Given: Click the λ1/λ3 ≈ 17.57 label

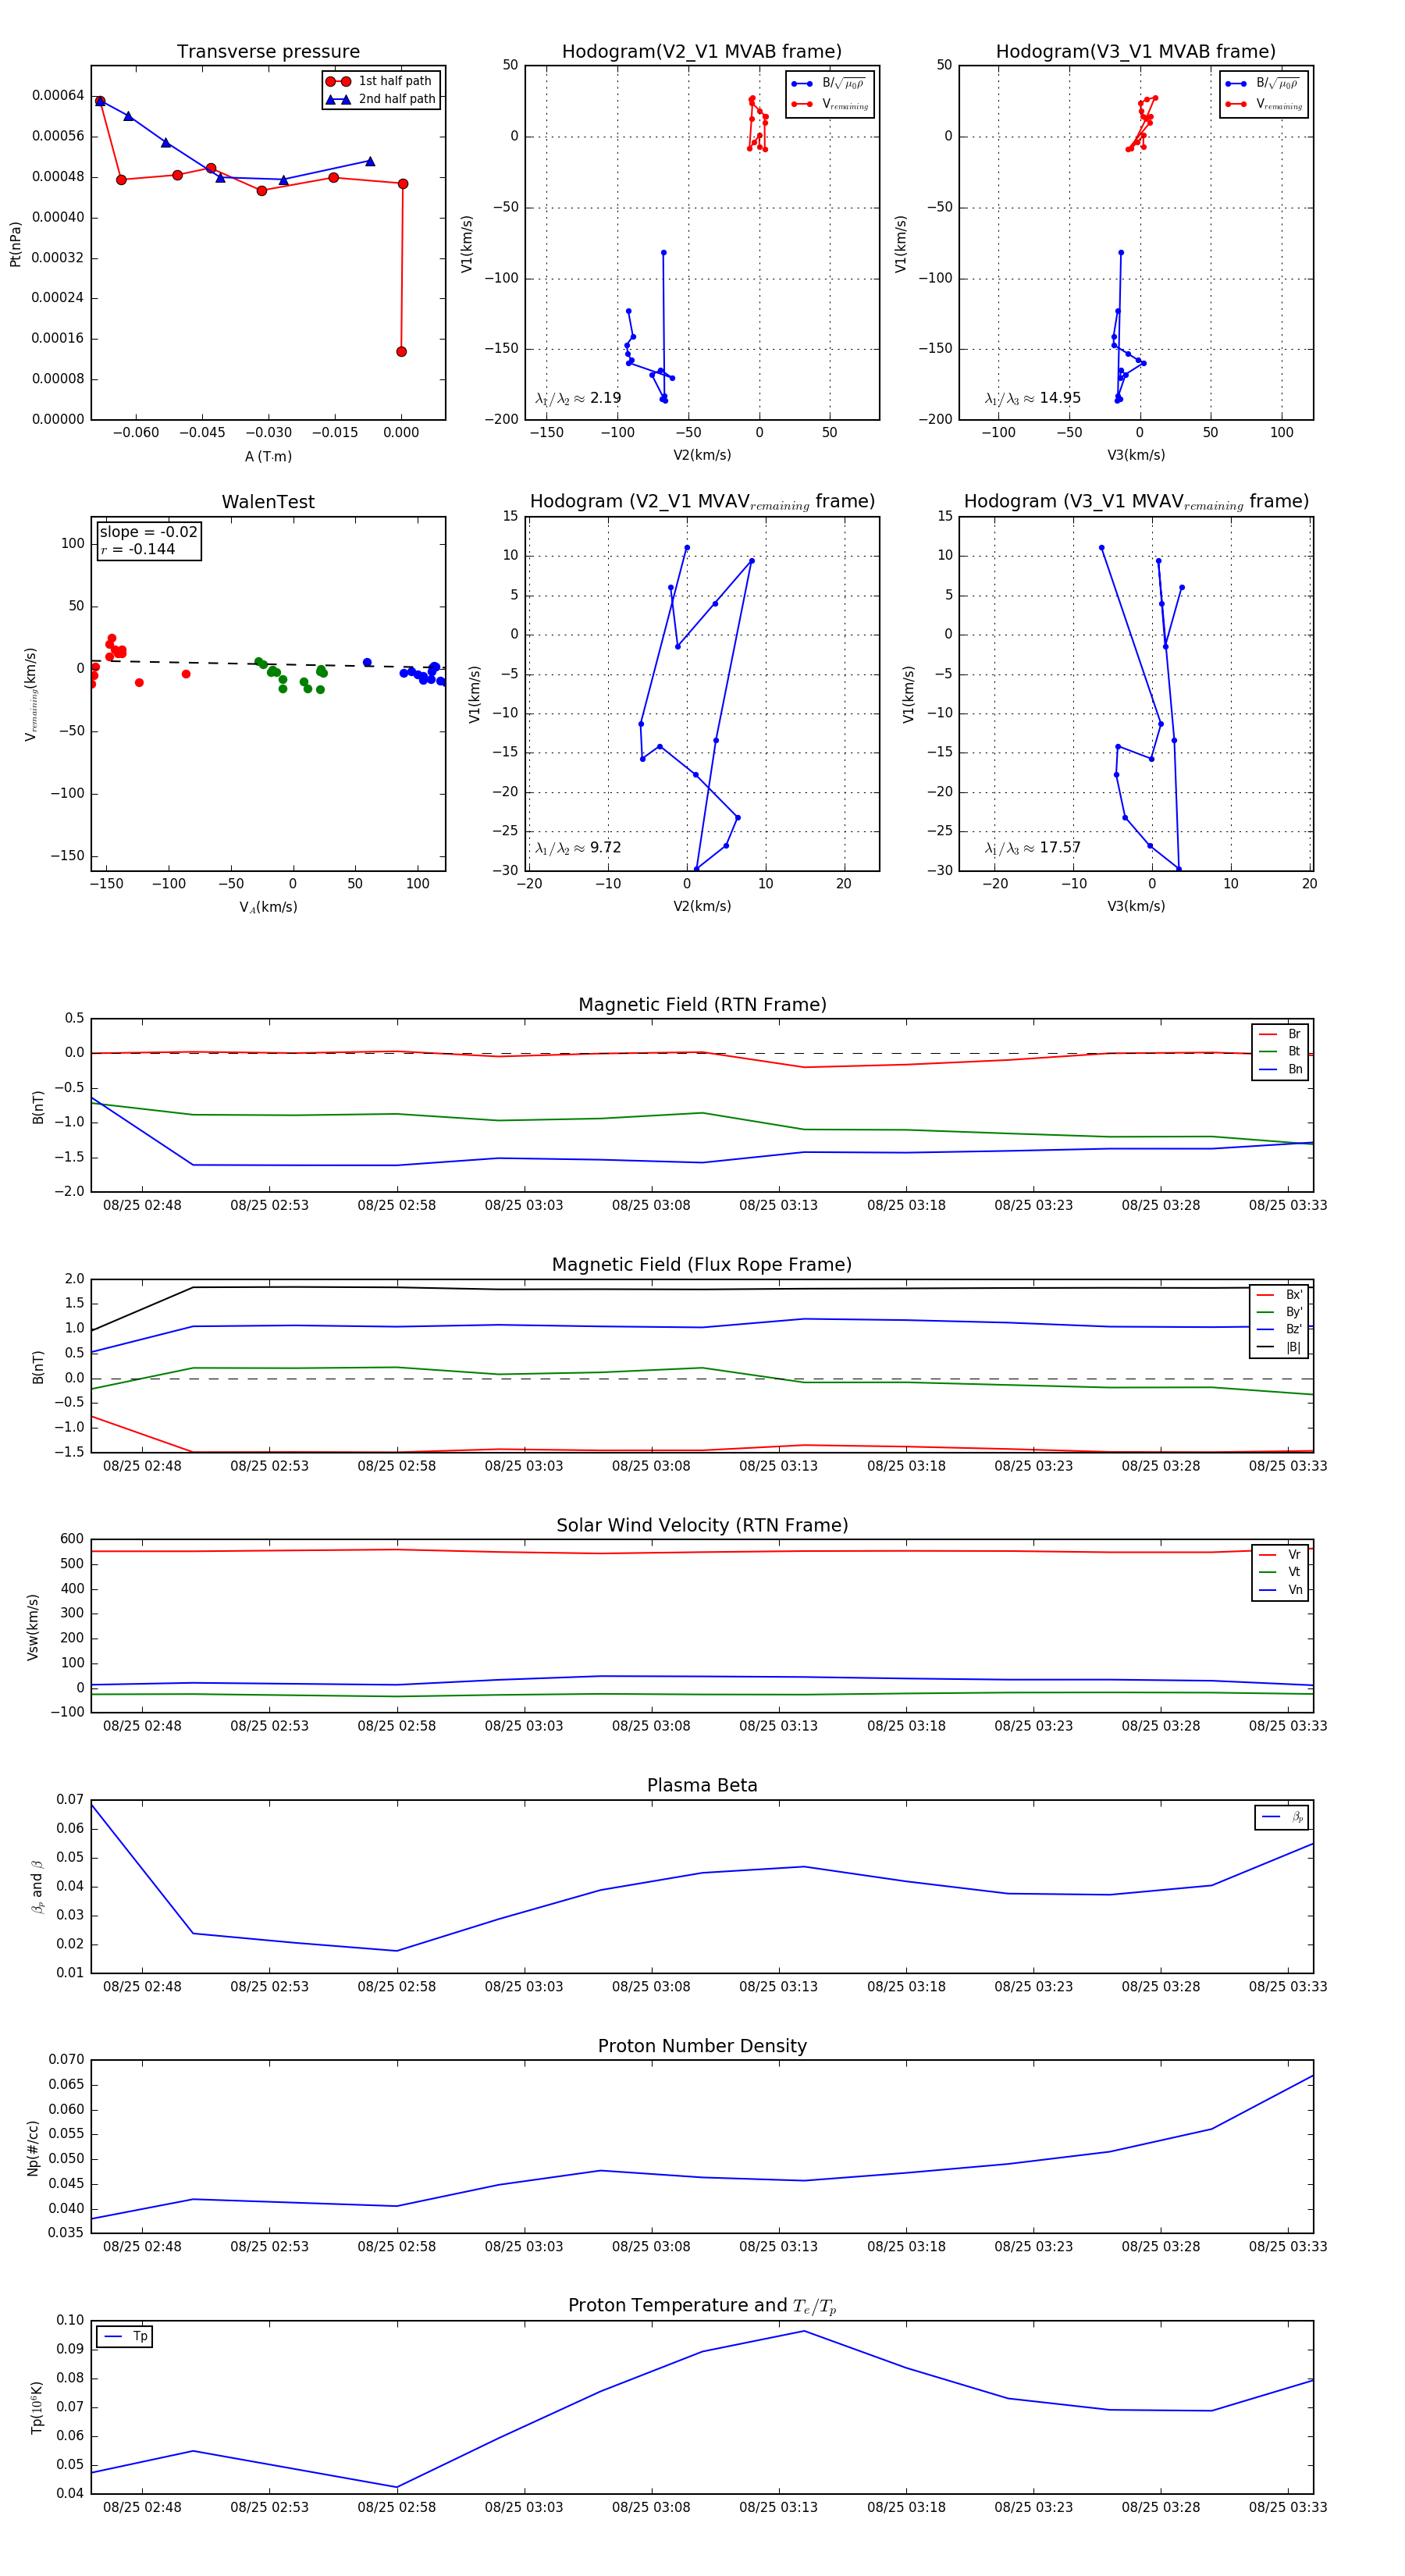Looking at the screenshot, I should click(x=1033, y=848).
